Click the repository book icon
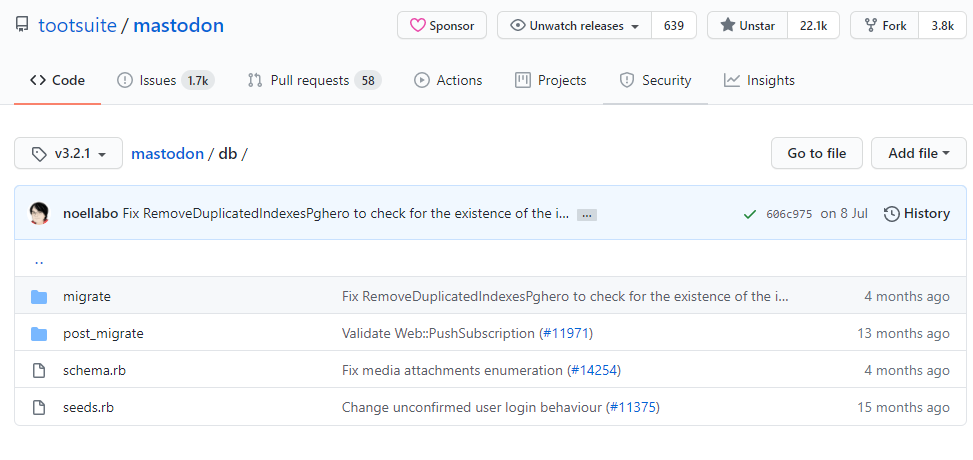This screenshot has height=460, width=973. coord(22,25)
